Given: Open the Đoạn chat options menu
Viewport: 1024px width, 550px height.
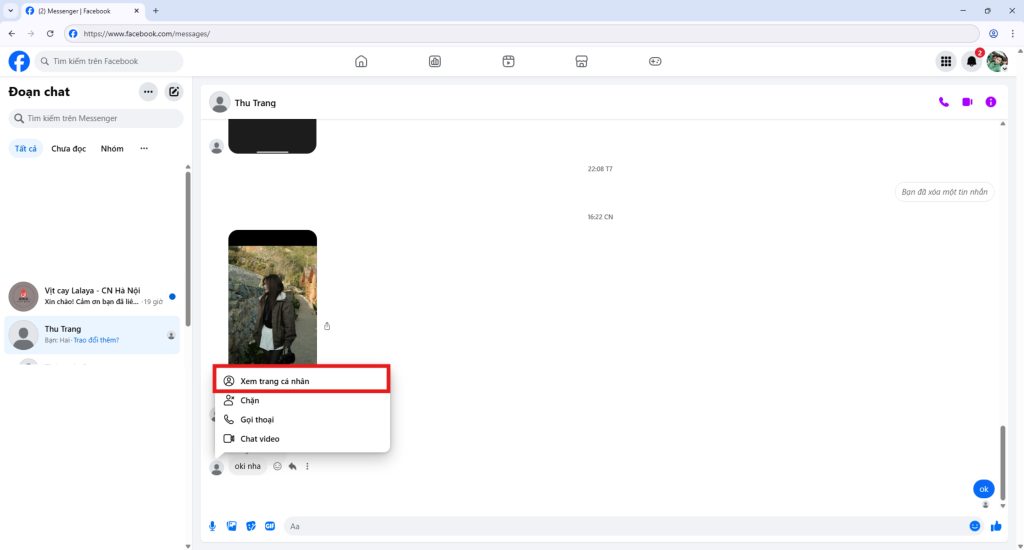Looking at the screenshot, I should point(148,92).
